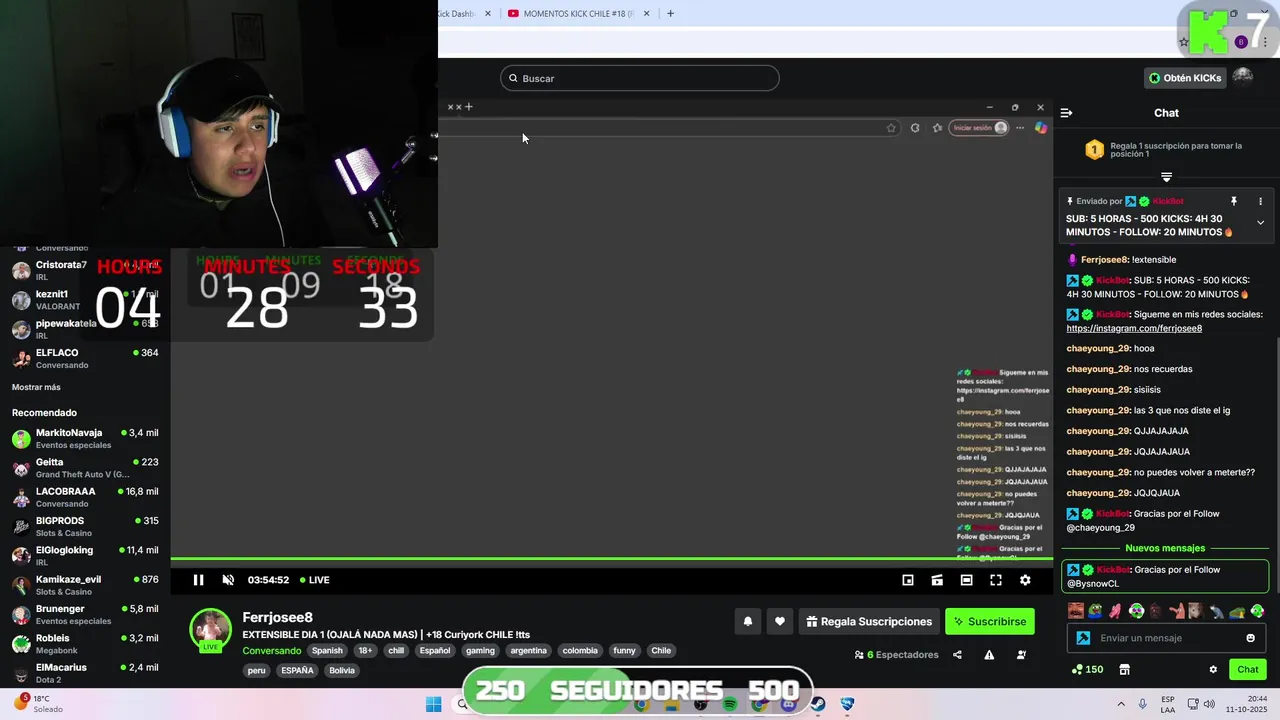This screenshot has width=1280, height=720.
Task: Open LACOBRAAA recommended channel
Action: 85,497
